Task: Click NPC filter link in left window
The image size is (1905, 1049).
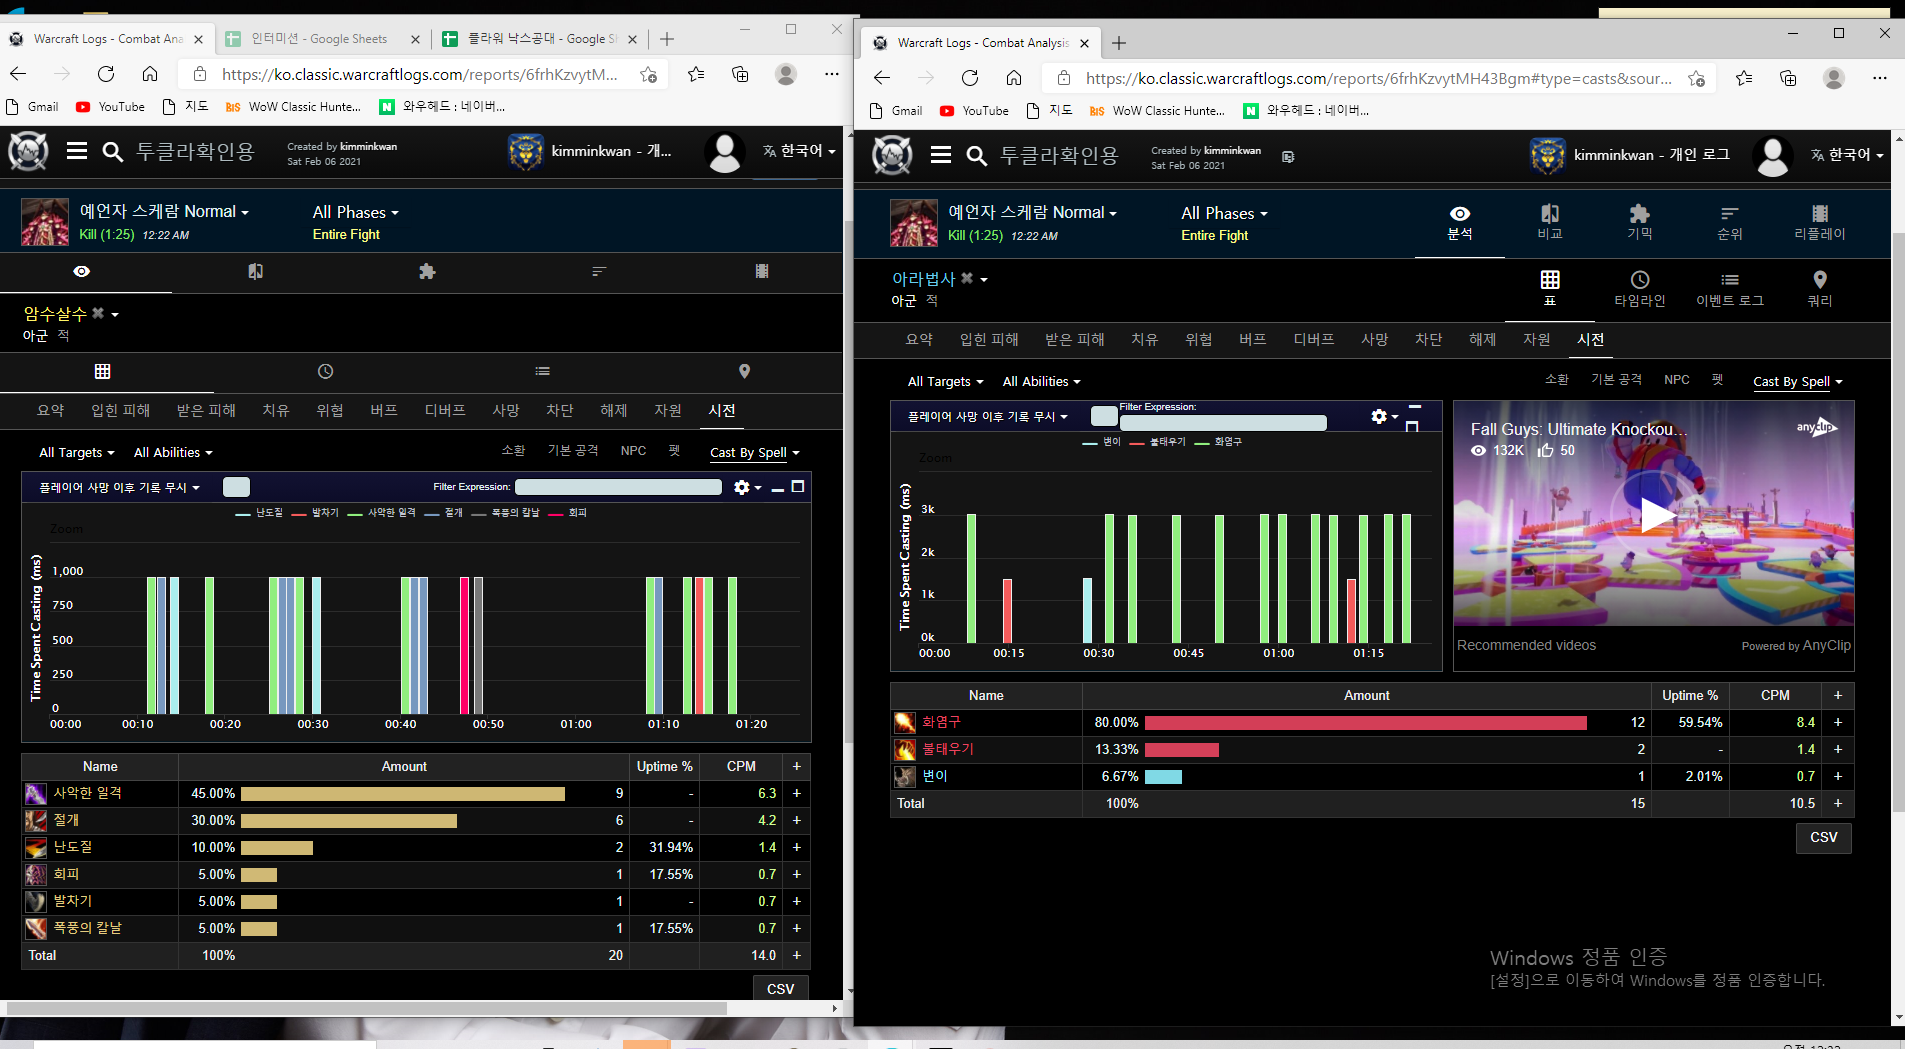Action: [x=633, y=450]
